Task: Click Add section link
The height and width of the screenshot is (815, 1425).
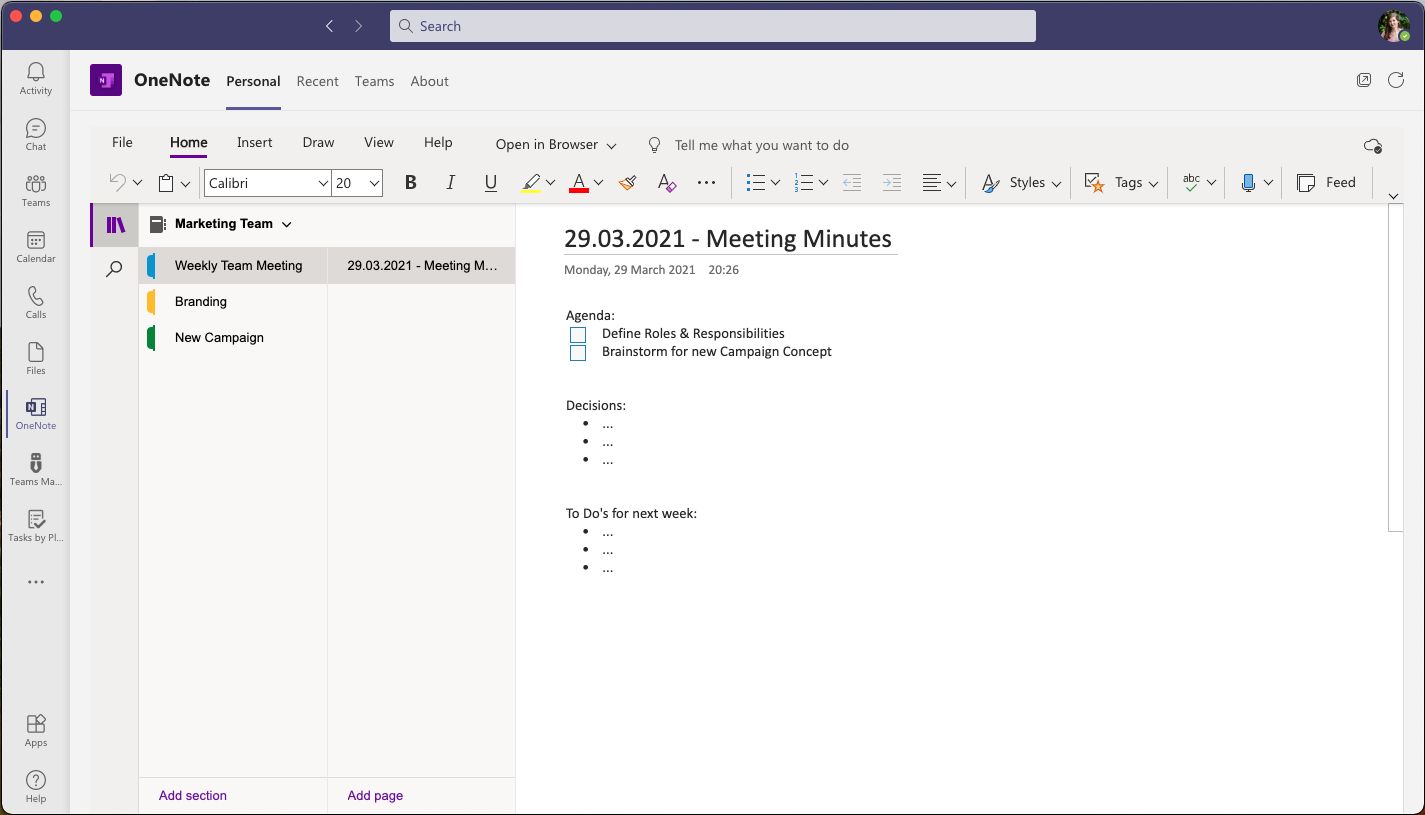Action: pos(193,796)
